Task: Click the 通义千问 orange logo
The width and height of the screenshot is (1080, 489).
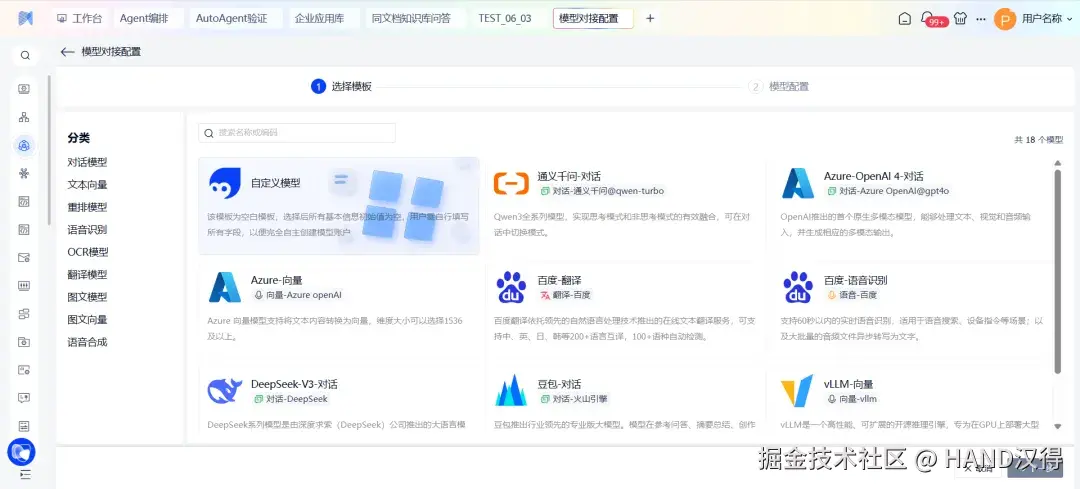Action: click(x=511, y=183)
